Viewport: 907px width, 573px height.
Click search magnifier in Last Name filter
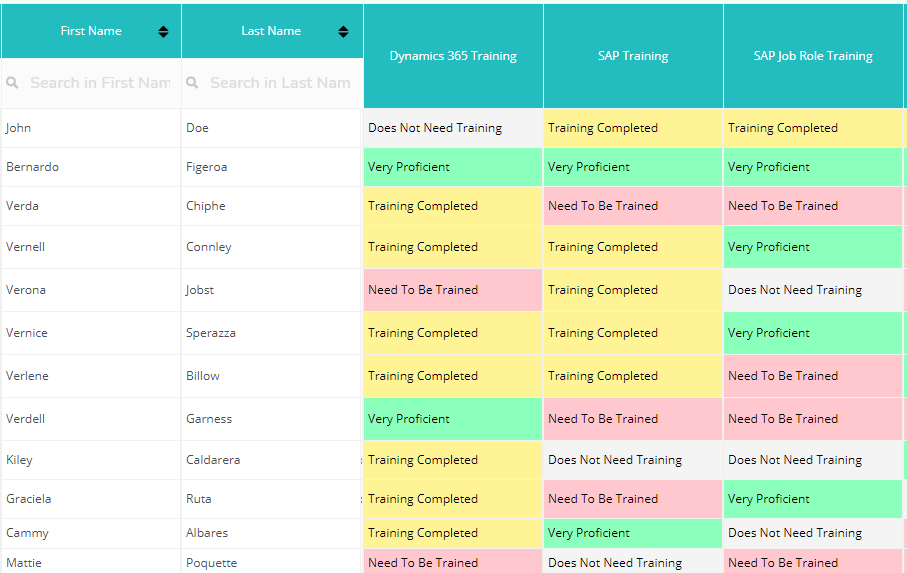pyautogui.click(x=192, y=83)
